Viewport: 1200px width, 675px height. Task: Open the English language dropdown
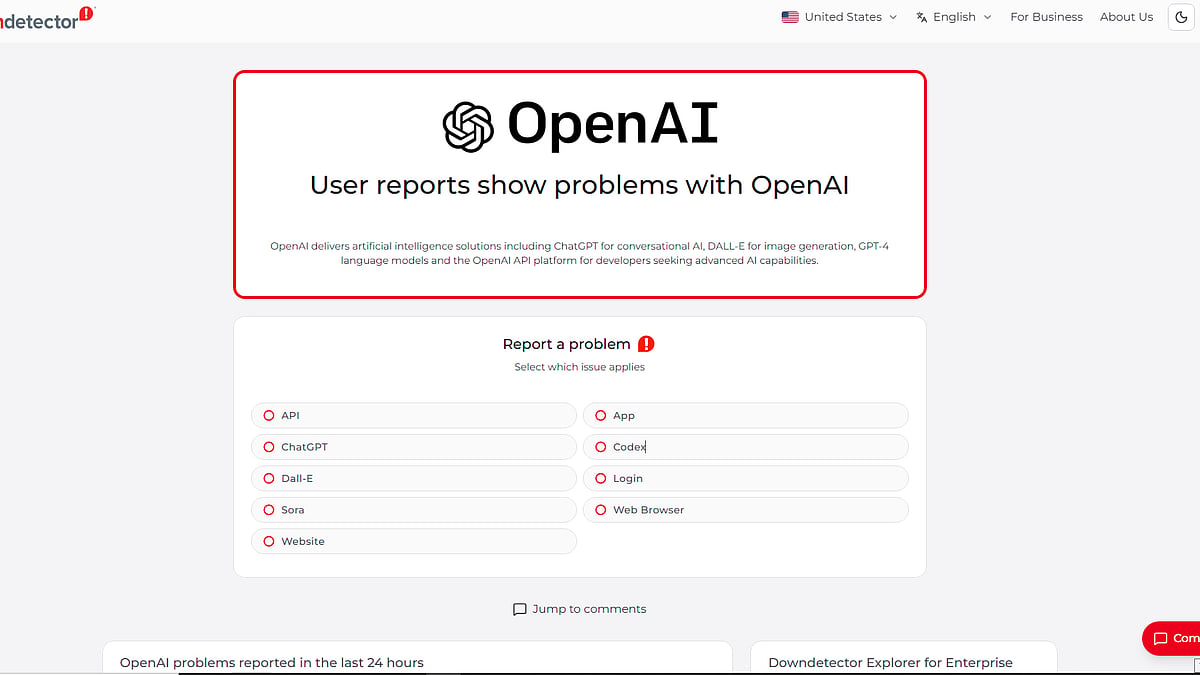[954, 17]
